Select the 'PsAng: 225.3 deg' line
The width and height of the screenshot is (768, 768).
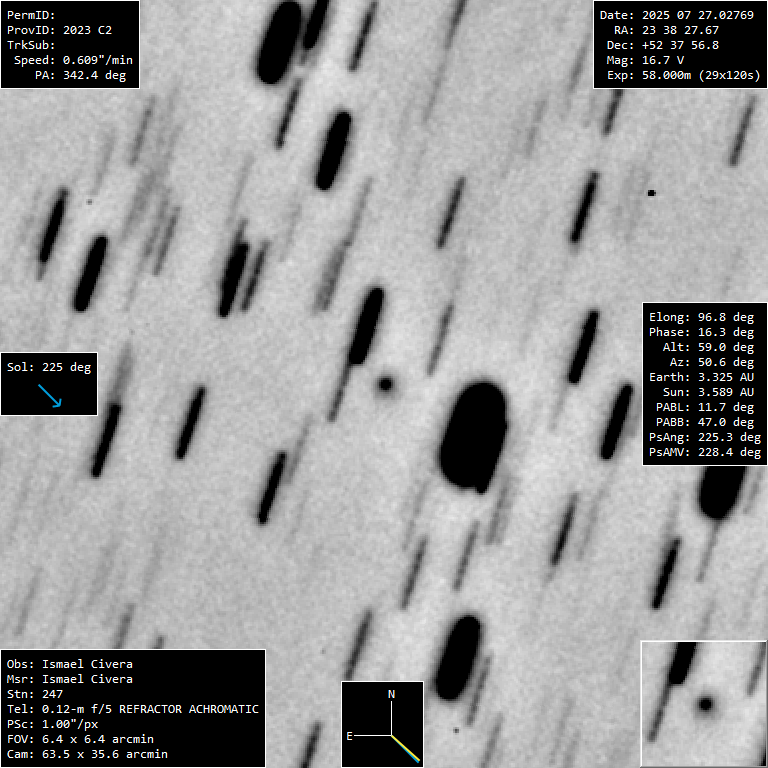705,437
